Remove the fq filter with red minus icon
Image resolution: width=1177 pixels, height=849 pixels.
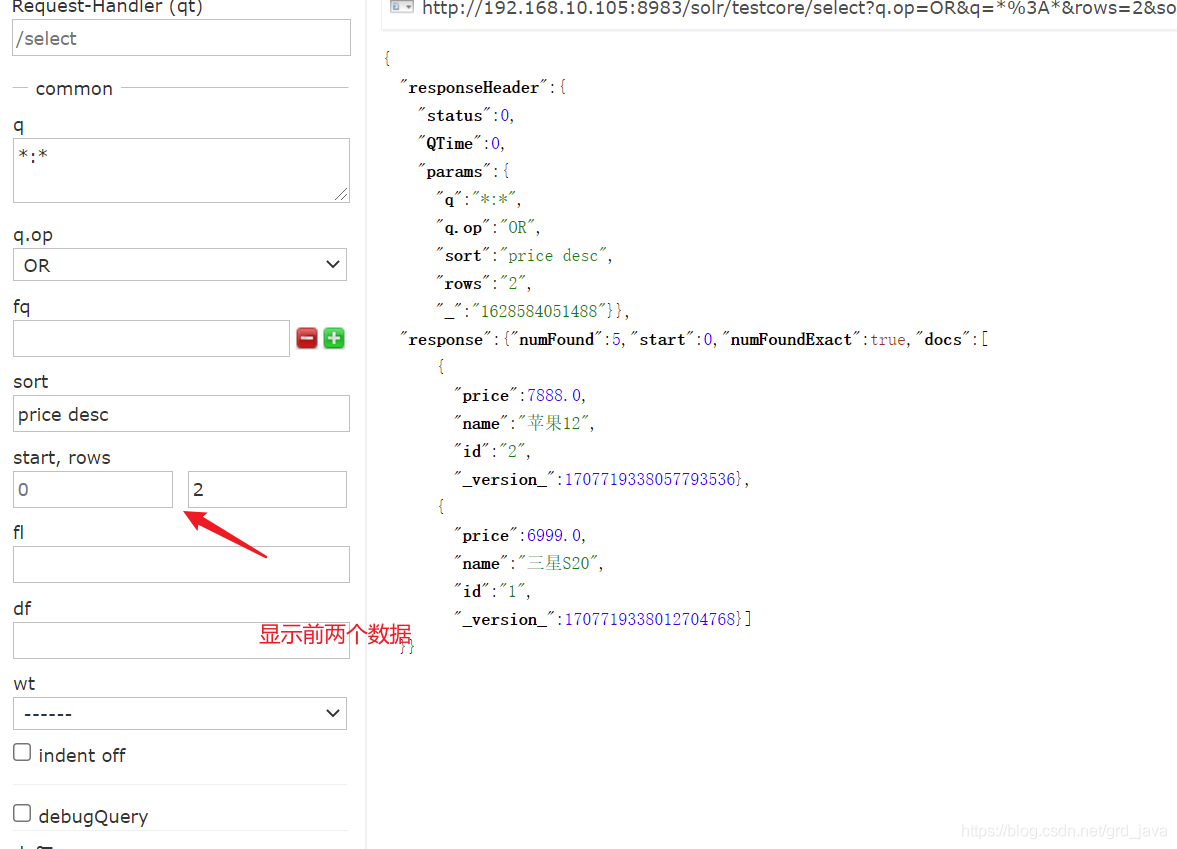coord(306,338)
